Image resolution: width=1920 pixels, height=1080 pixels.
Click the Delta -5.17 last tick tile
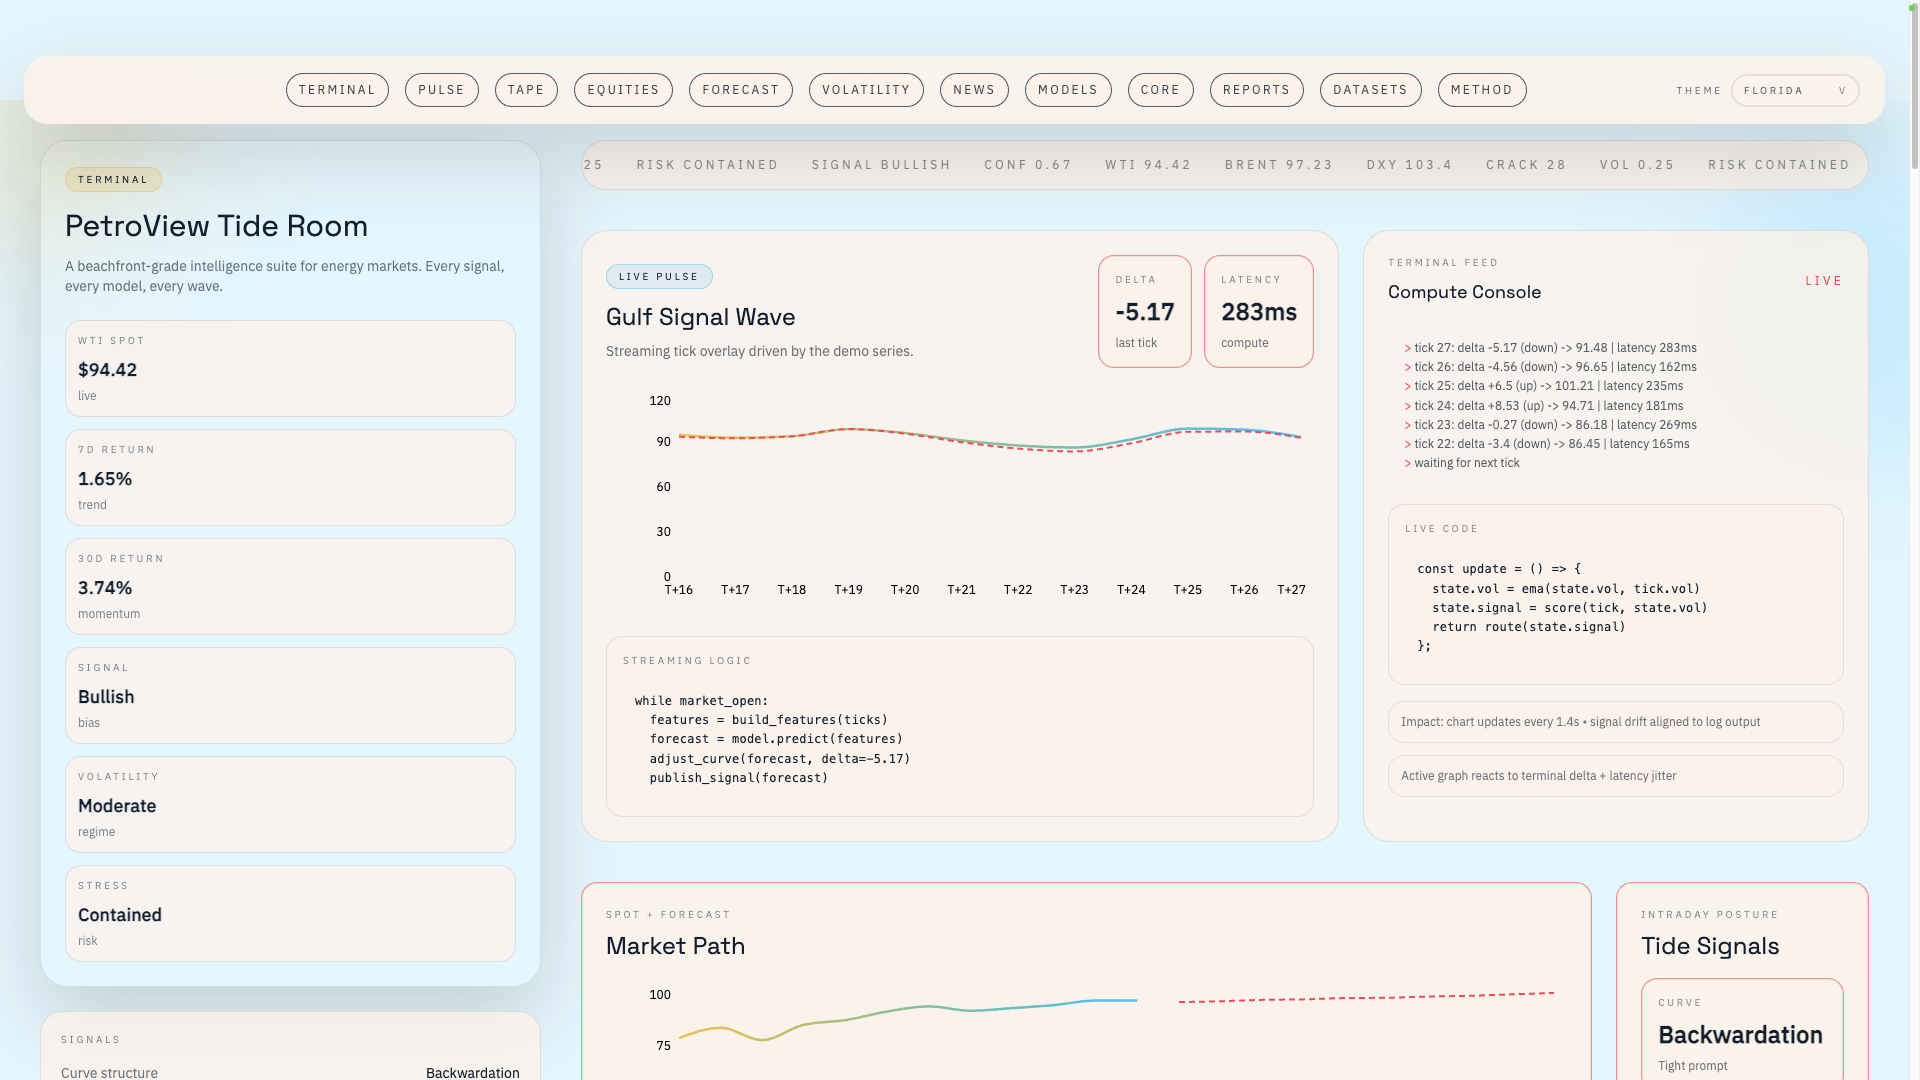click(x=1145, y=311)
